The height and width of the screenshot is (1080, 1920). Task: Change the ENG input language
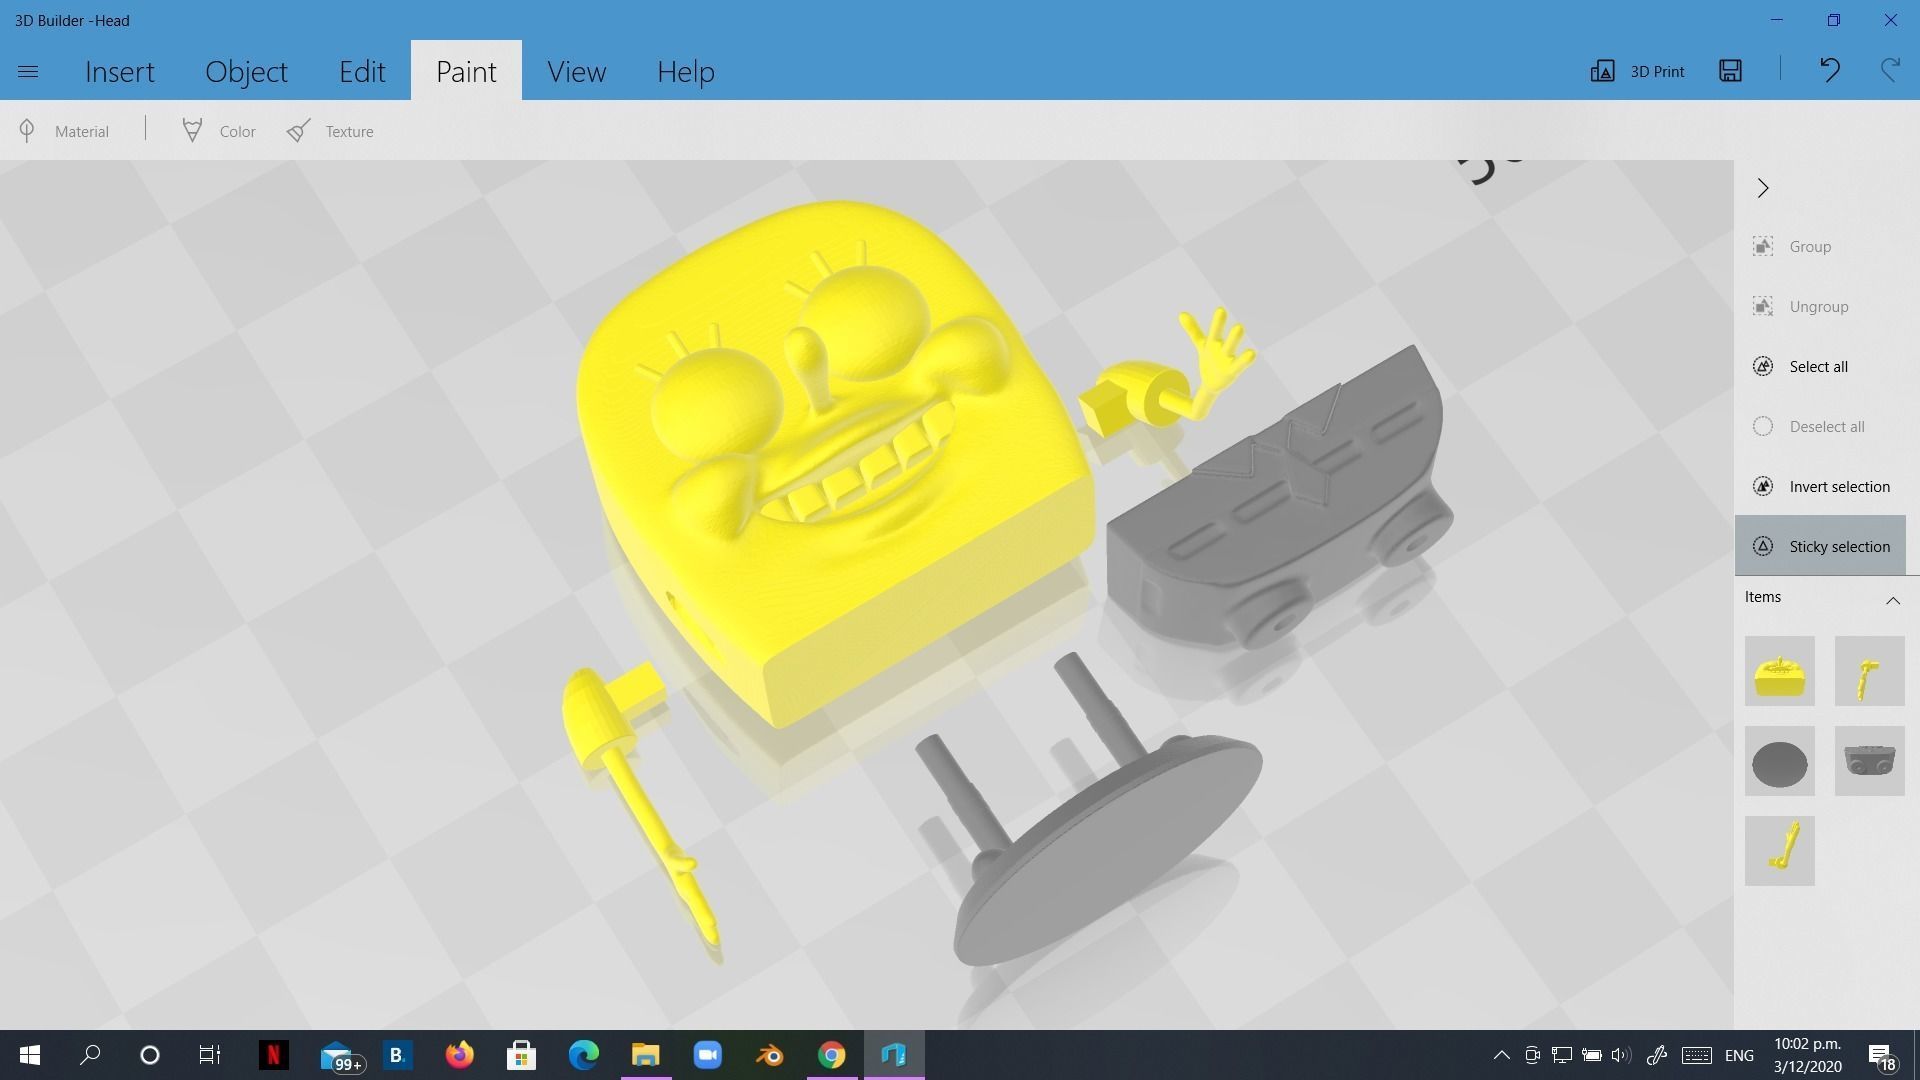point(1739,1056)
